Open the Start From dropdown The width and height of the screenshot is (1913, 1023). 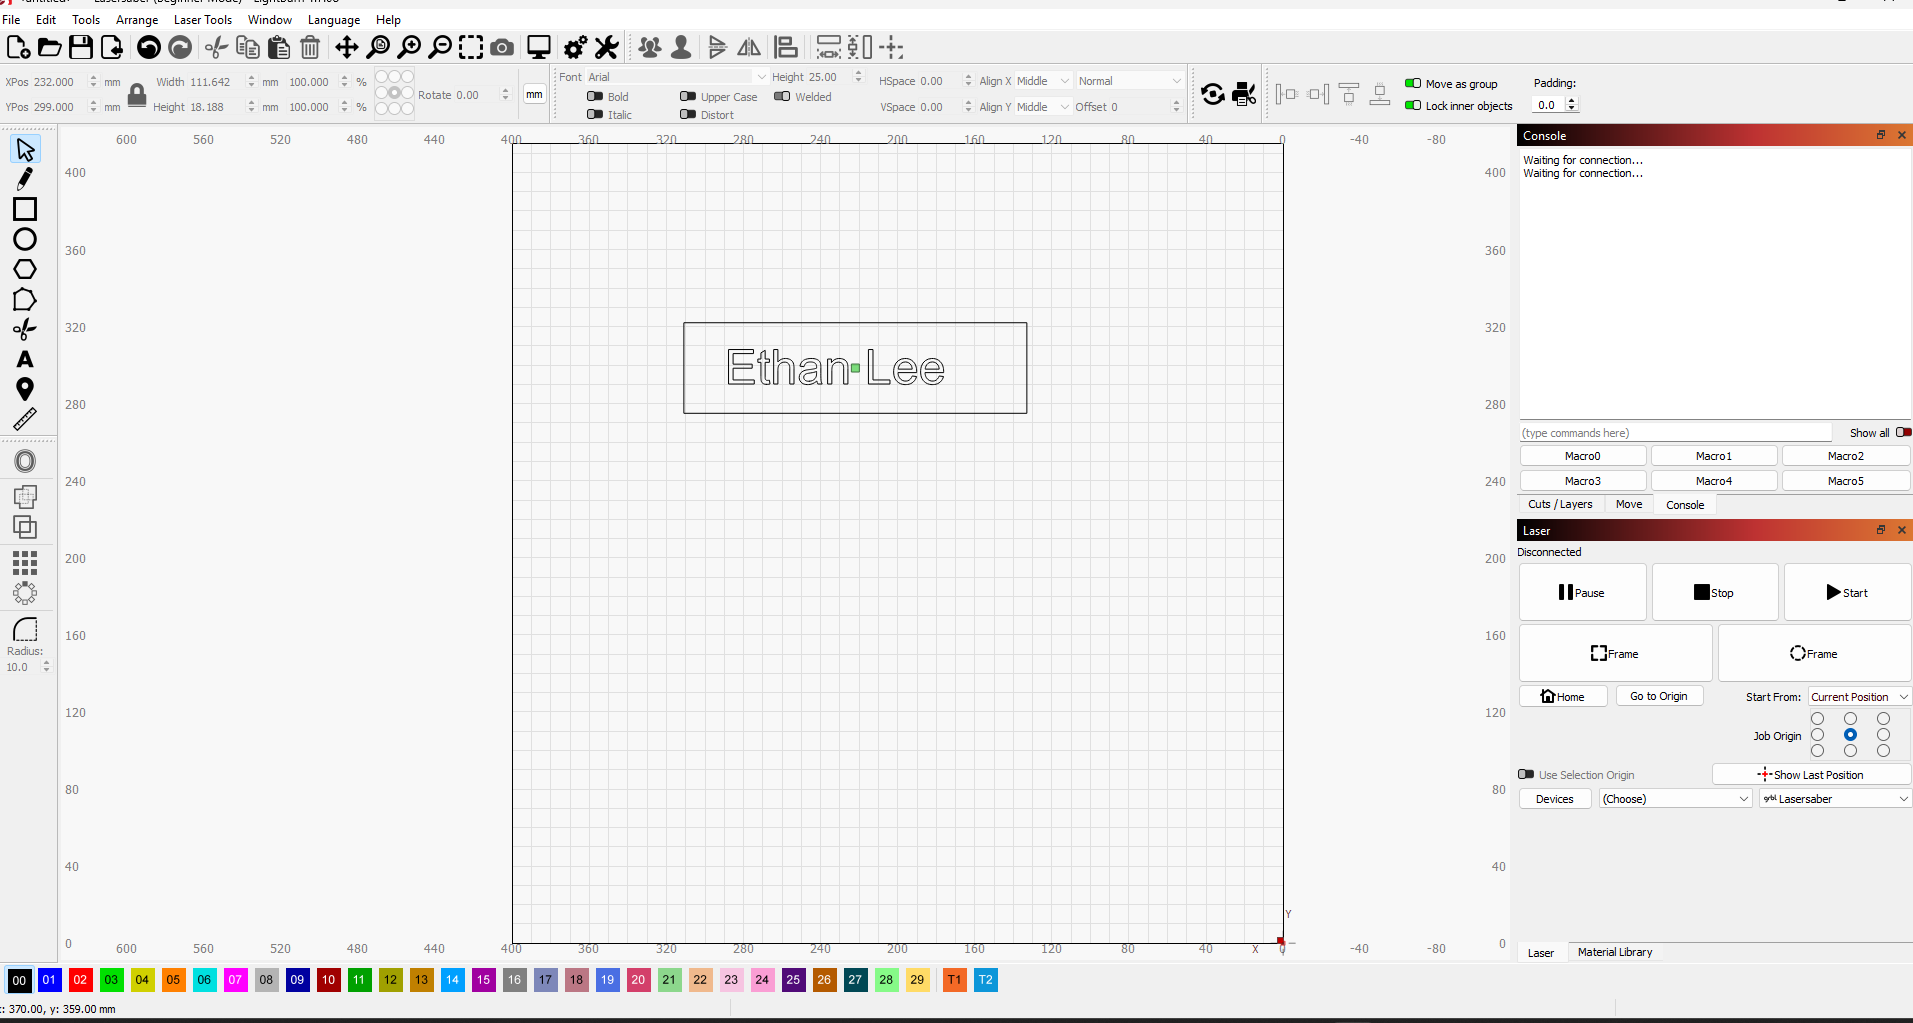[1859, 697]
